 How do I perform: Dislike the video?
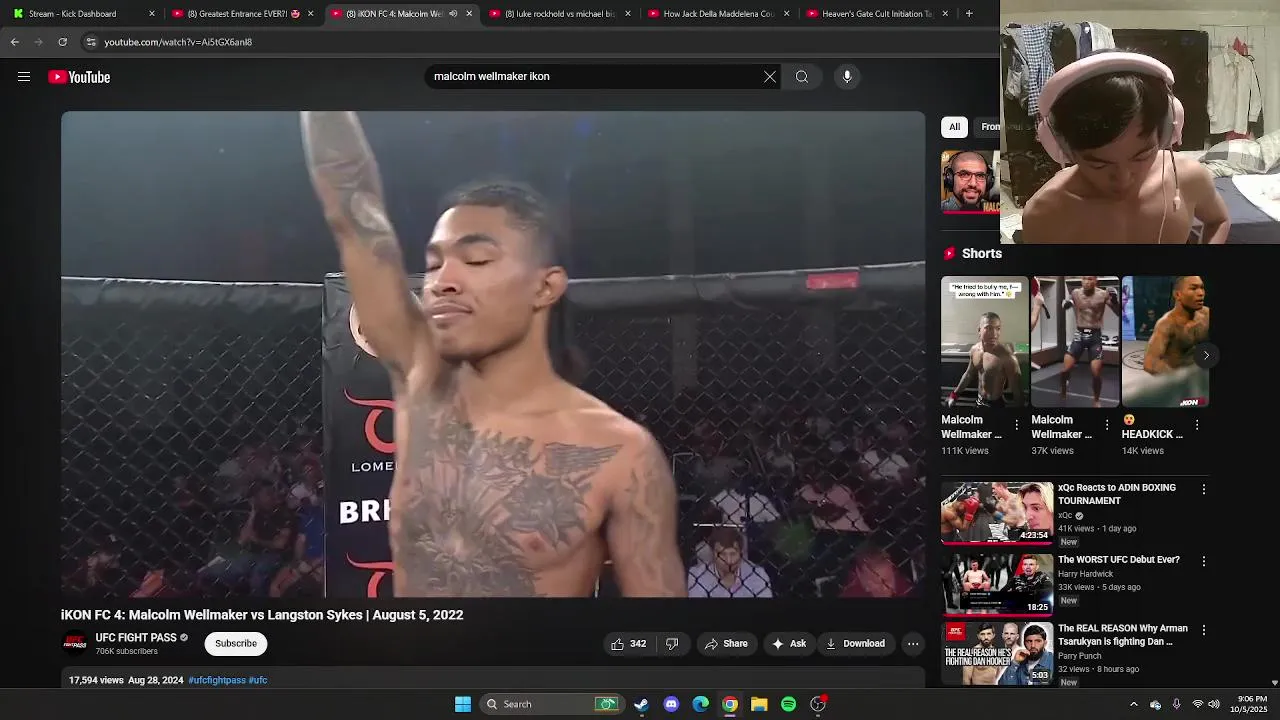[x=672, y=644]
